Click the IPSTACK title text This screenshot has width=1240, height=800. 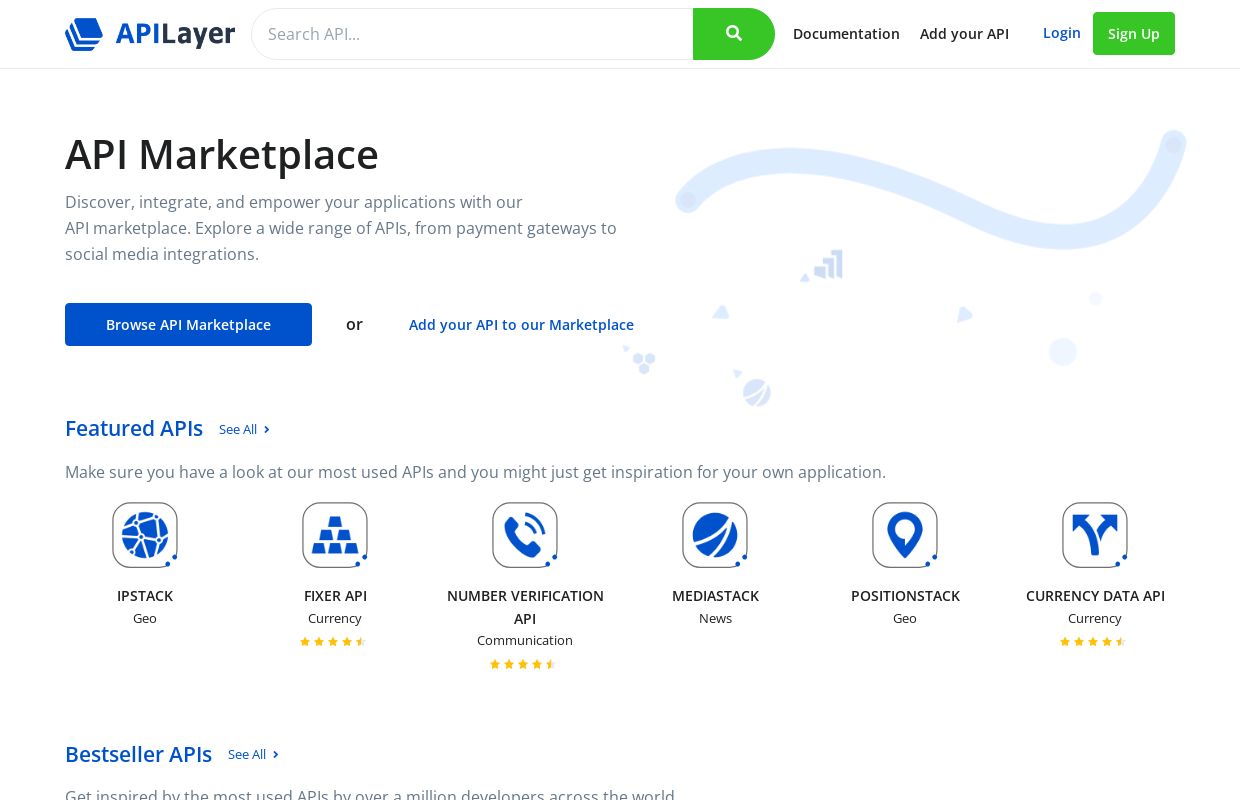145,596
